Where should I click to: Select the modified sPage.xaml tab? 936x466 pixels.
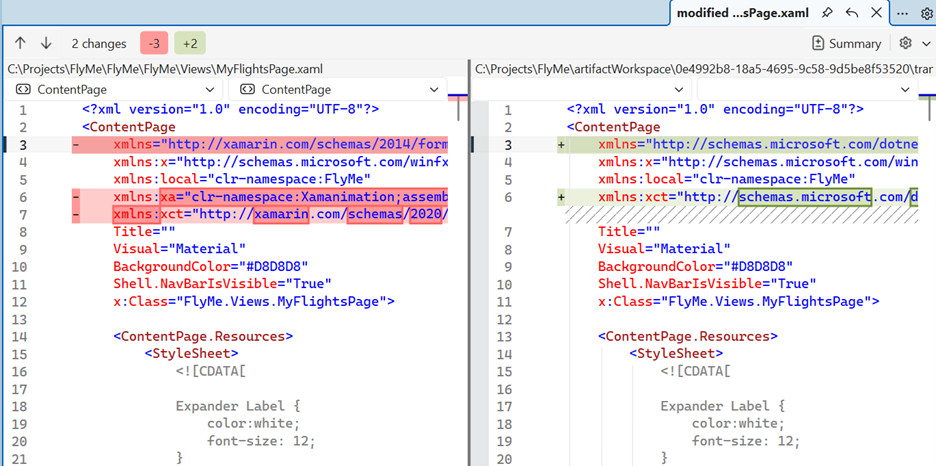pyautogui.click(x=741, y=13)
